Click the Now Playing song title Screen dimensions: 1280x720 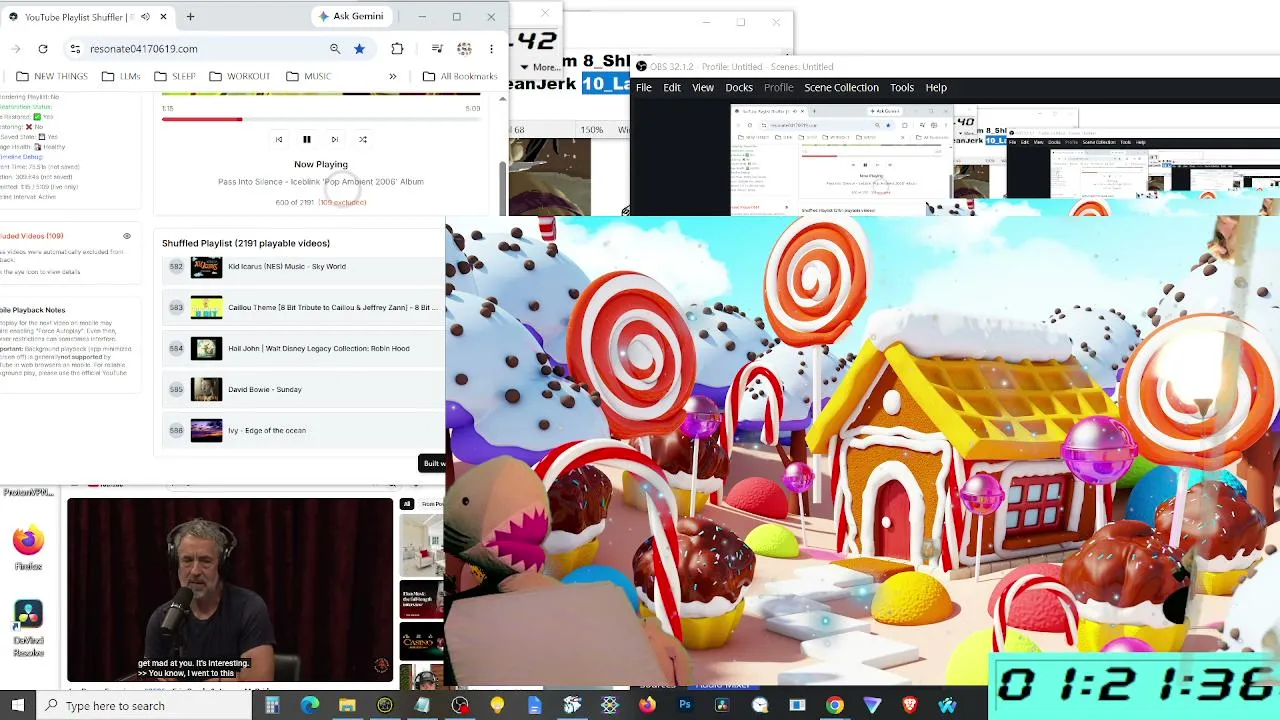[321, 182]
